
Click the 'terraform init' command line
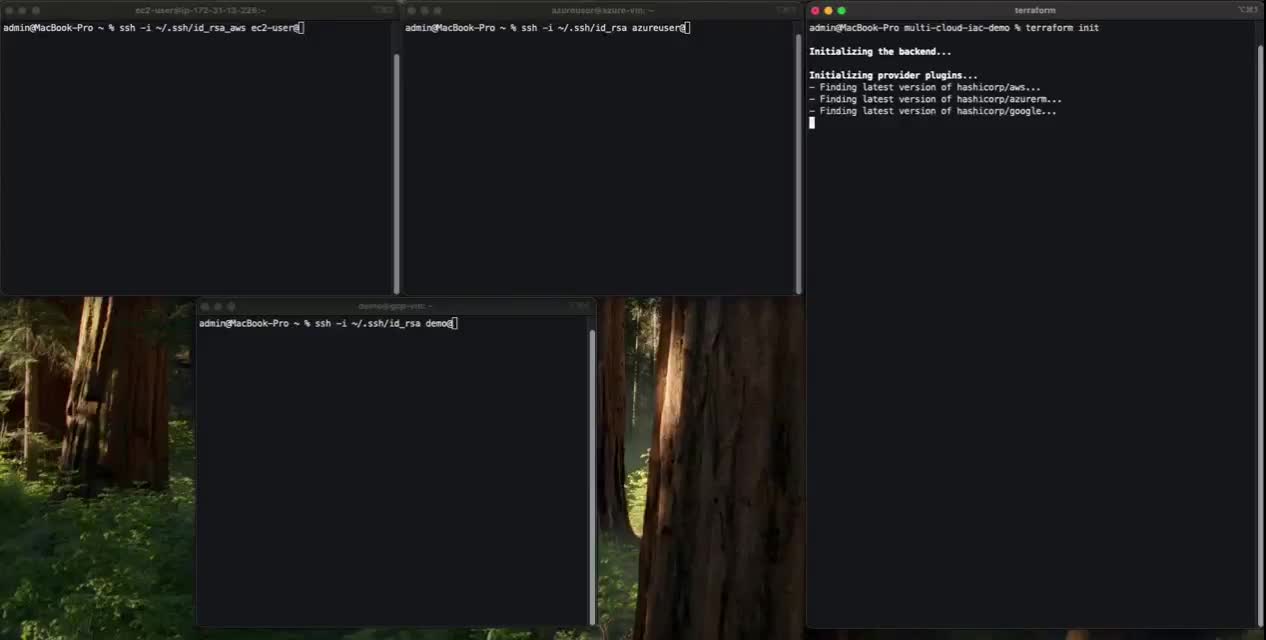tap(954, 28)
